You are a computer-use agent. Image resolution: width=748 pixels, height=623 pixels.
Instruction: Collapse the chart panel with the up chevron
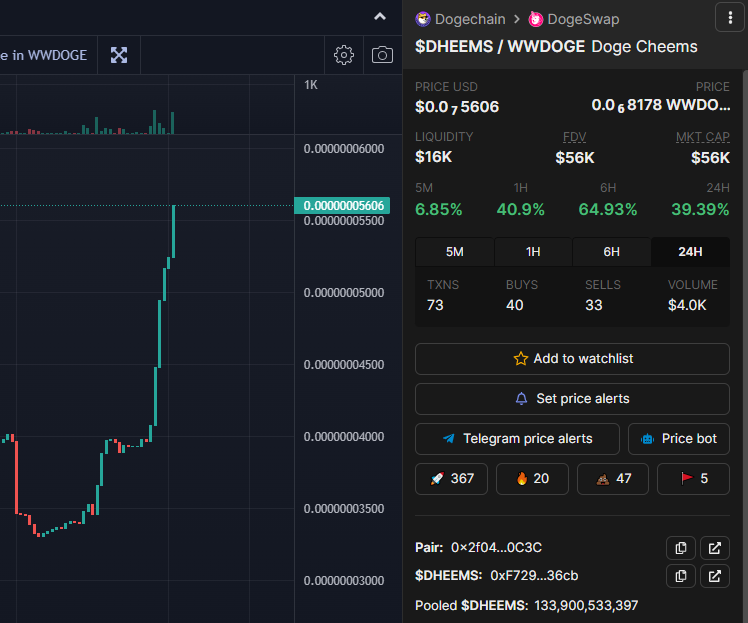click(380, 17)
